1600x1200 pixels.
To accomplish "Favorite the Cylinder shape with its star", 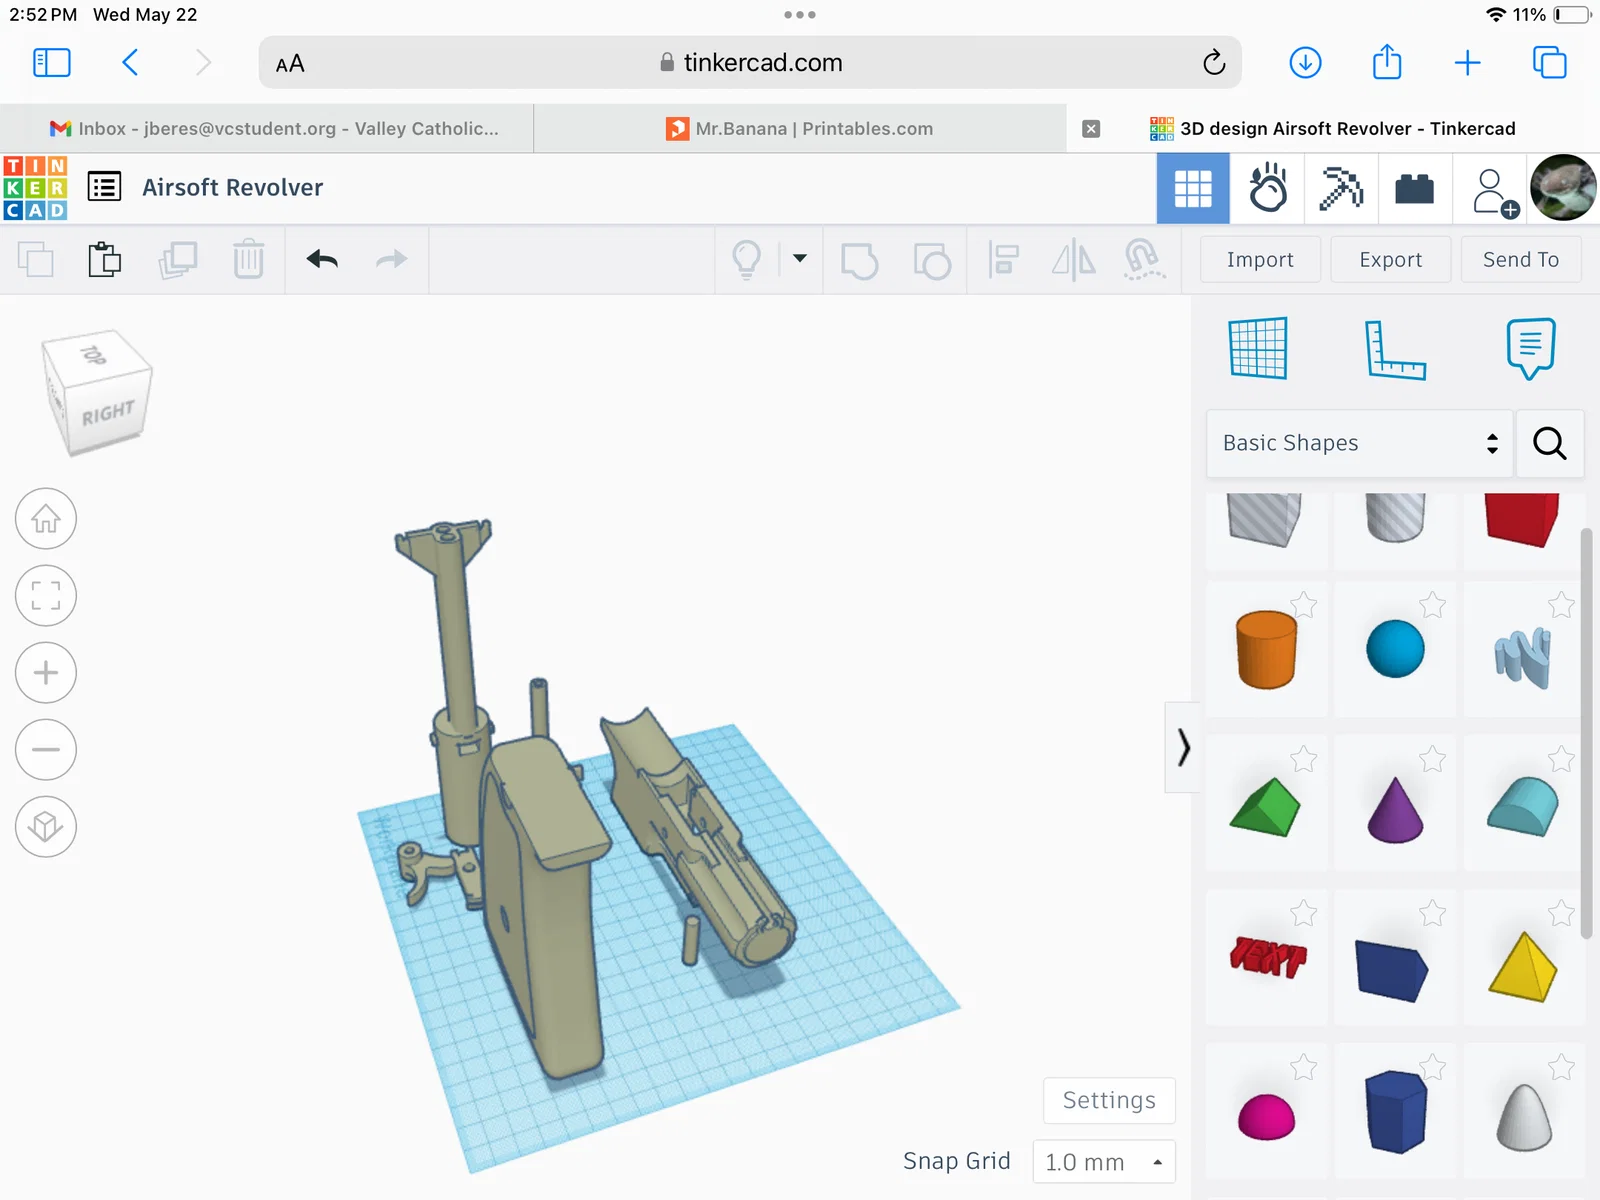I will click(x=1304, y=605).
